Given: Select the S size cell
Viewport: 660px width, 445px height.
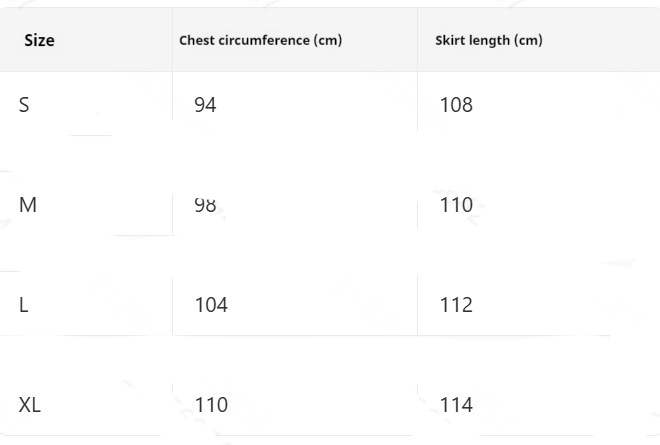Looking at the screenshot, I should (24, 105).
